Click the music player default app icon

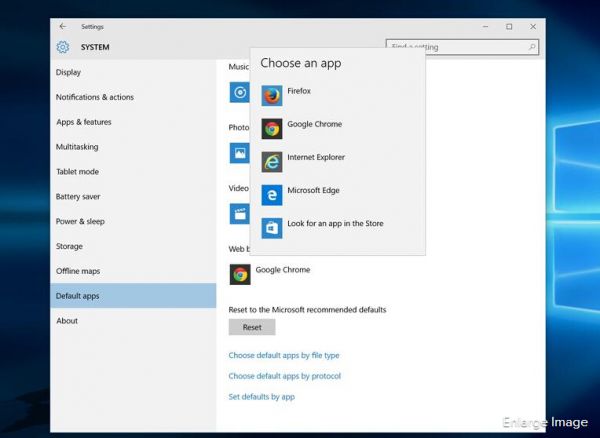point(239,93)
